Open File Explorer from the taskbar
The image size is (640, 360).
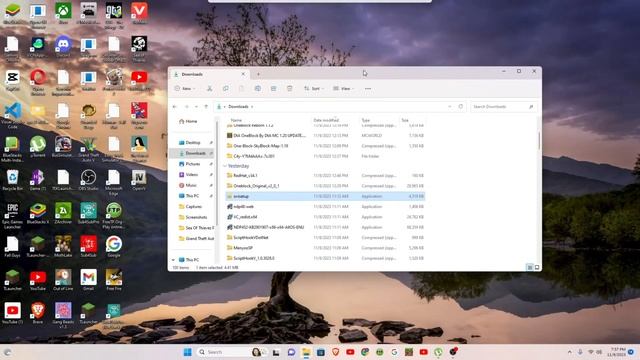(306, 352)
